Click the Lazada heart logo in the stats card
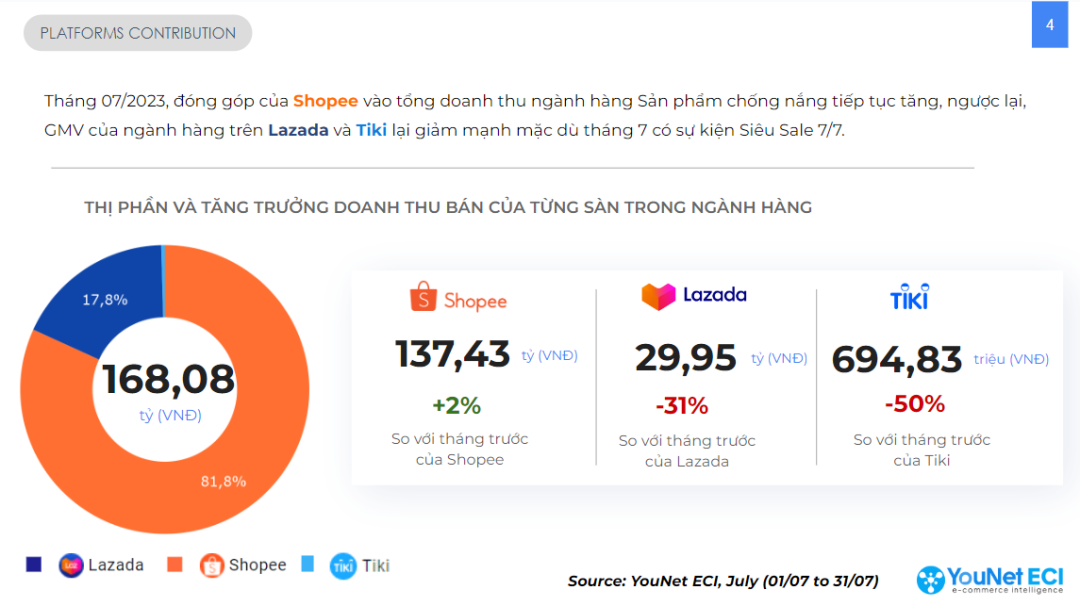This screenshot has width=1080, height=606. [x=658, y=296]
